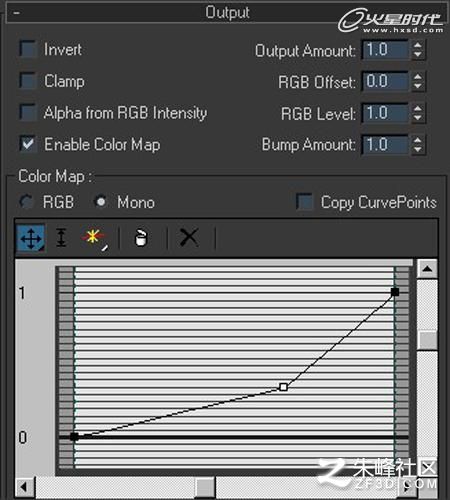Viewport: 450px width, 500px height.
Task: Click the scroll up arrow of curve graph
Action: (x=427, y=269)
